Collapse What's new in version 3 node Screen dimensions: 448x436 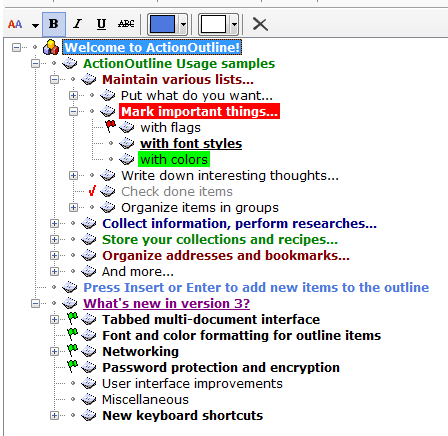tap(35, 303)
